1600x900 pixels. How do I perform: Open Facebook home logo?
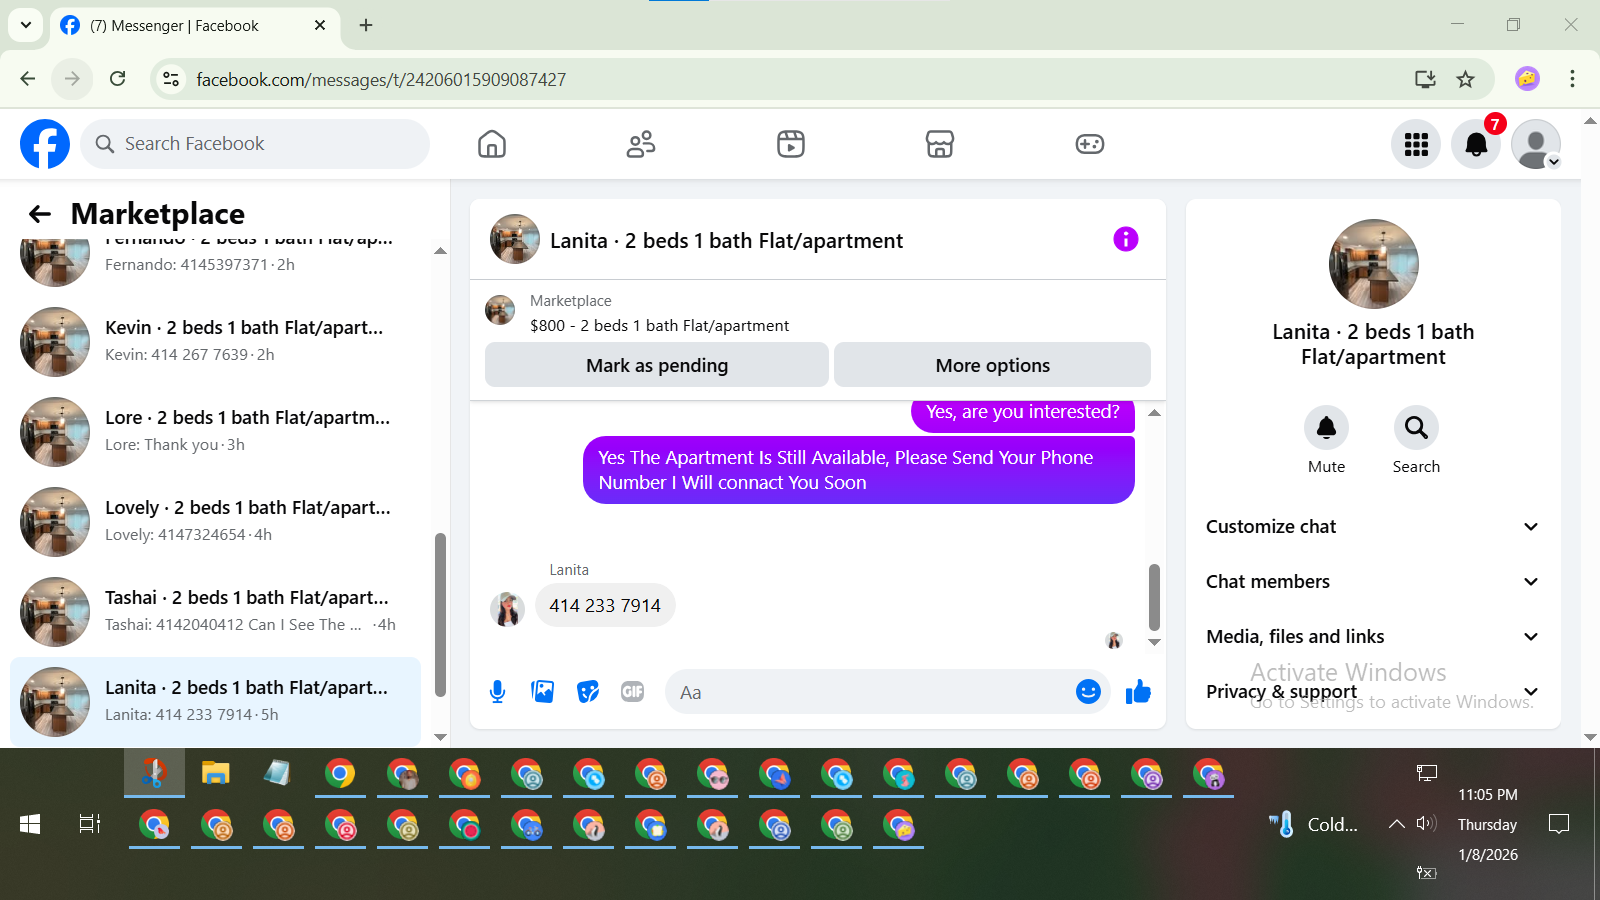45,144
